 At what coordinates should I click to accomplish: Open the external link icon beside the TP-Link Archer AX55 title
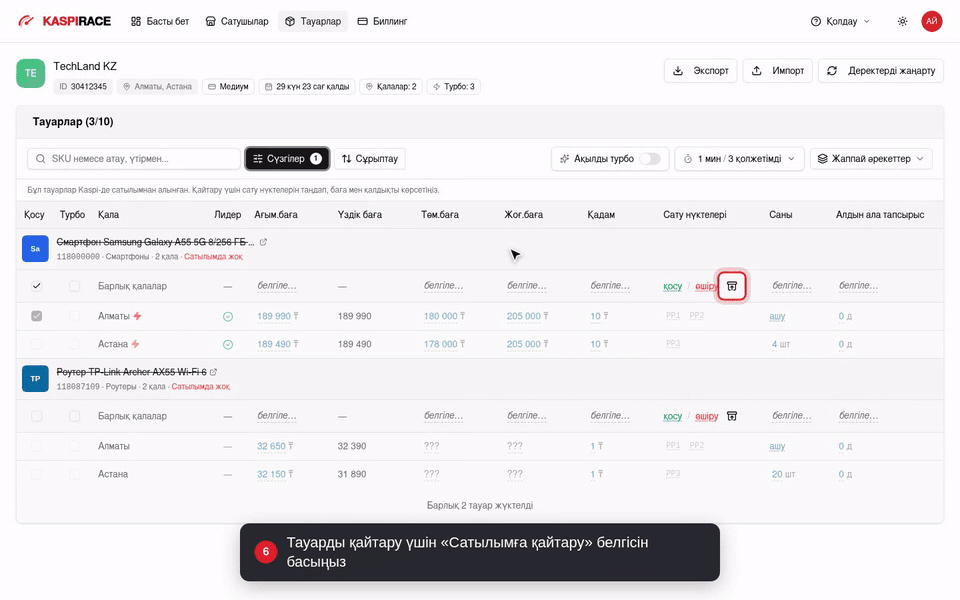[214, 372]
